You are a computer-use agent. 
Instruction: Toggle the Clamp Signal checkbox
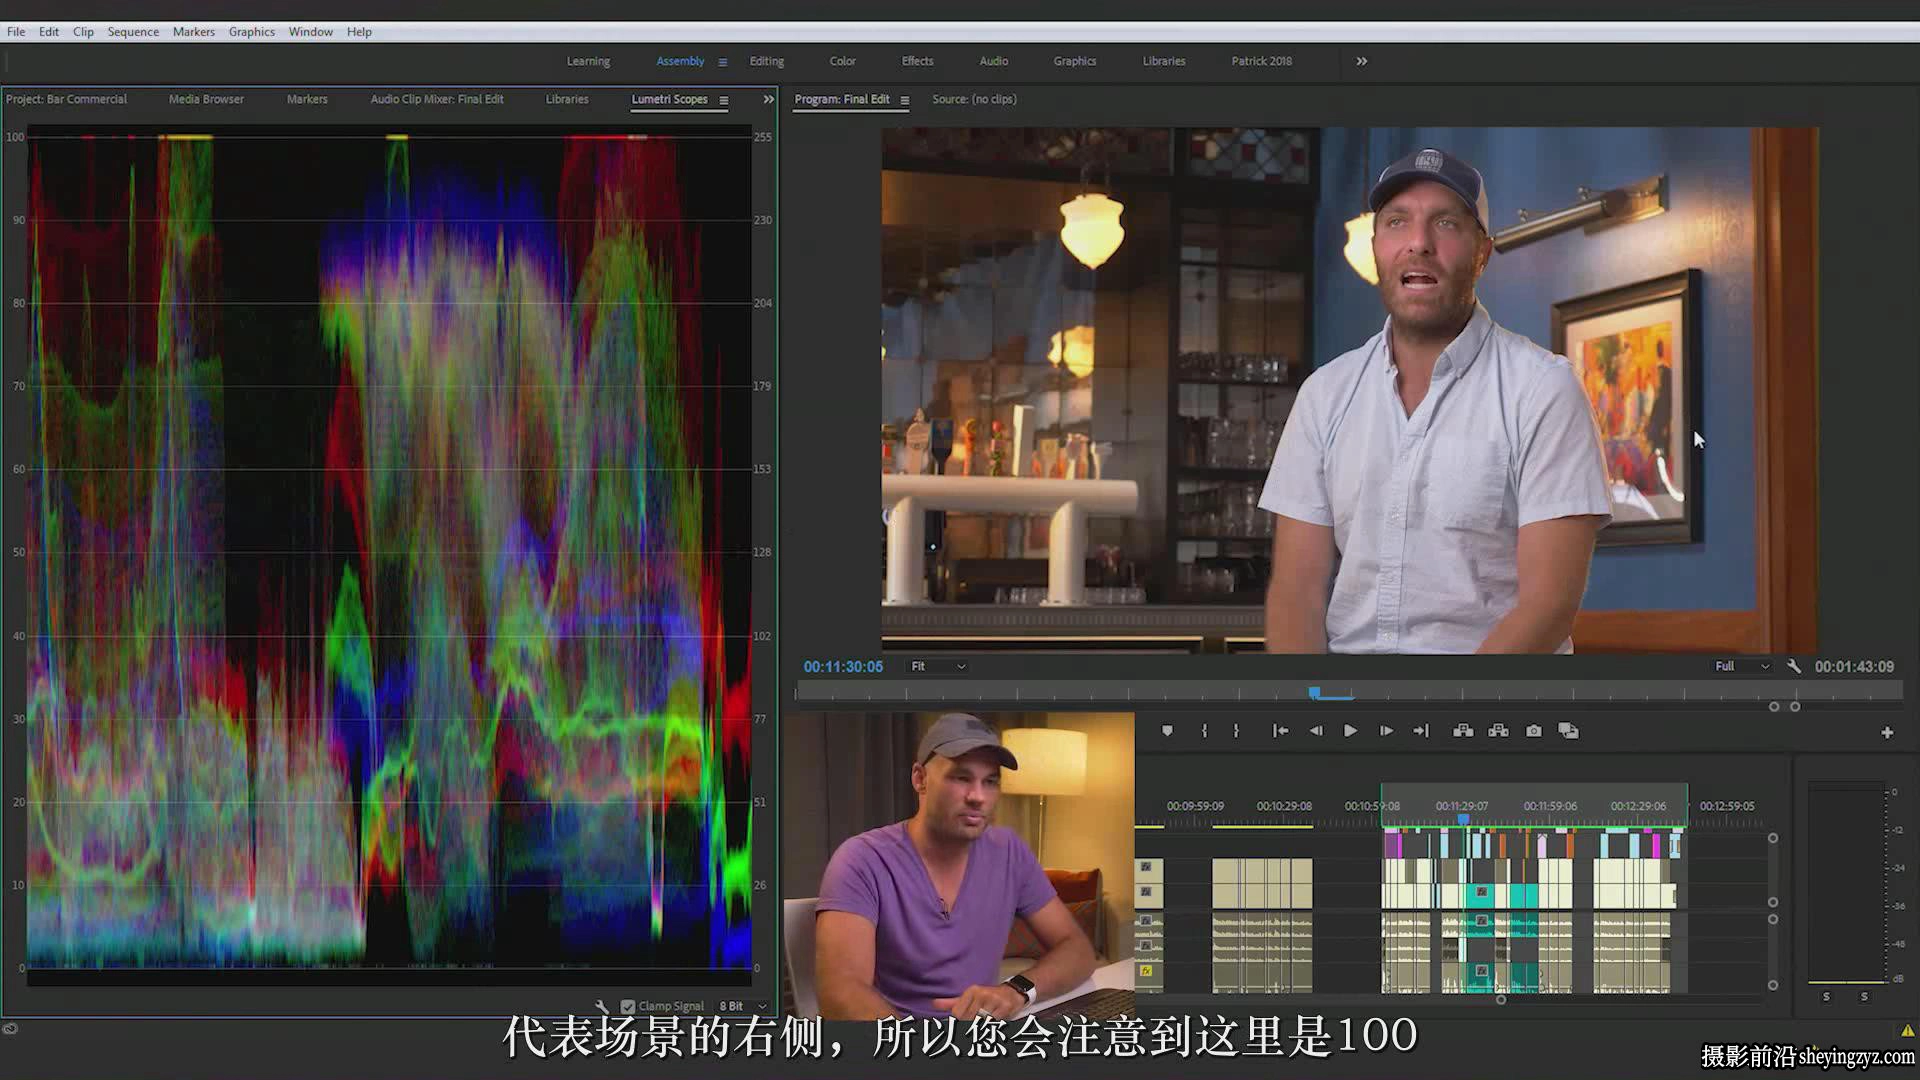point(628,1007)
